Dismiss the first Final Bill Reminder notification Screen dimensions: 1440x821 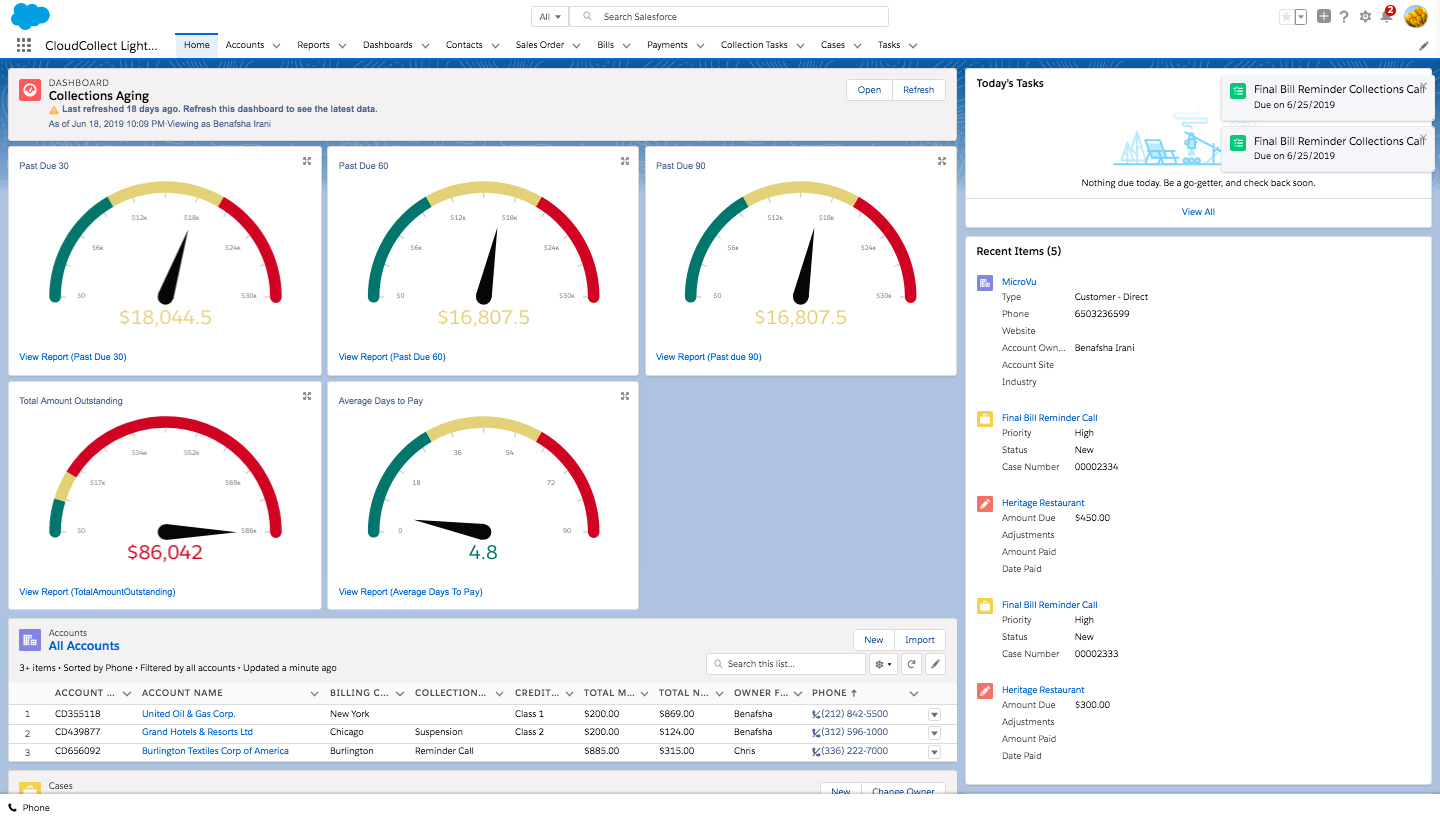(x=1423, y=86)
